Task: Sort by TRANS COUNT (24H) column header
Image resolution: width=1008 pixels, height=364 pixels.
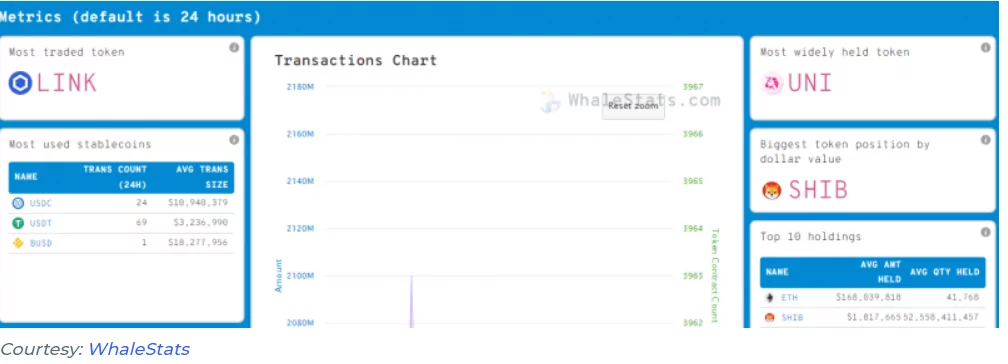Action: [115, 177]
